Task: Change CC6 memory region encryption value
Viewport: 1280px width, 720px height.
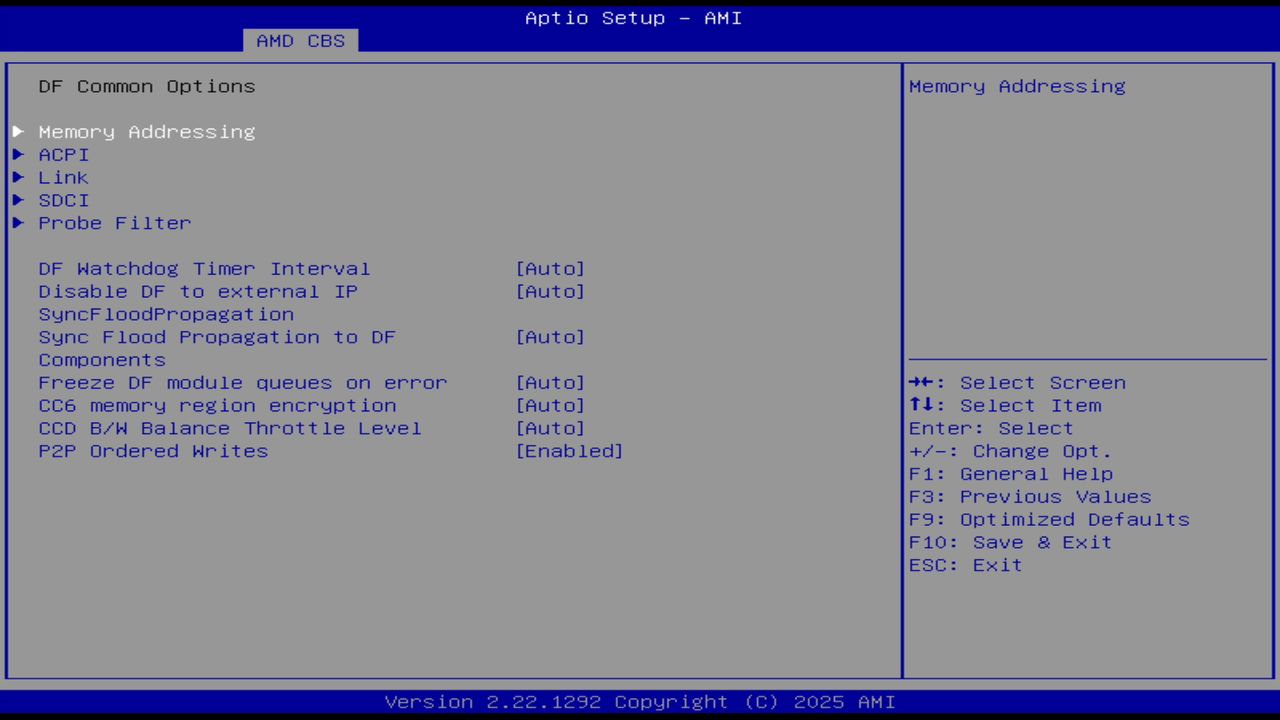Action: click(x=550, y=406)
